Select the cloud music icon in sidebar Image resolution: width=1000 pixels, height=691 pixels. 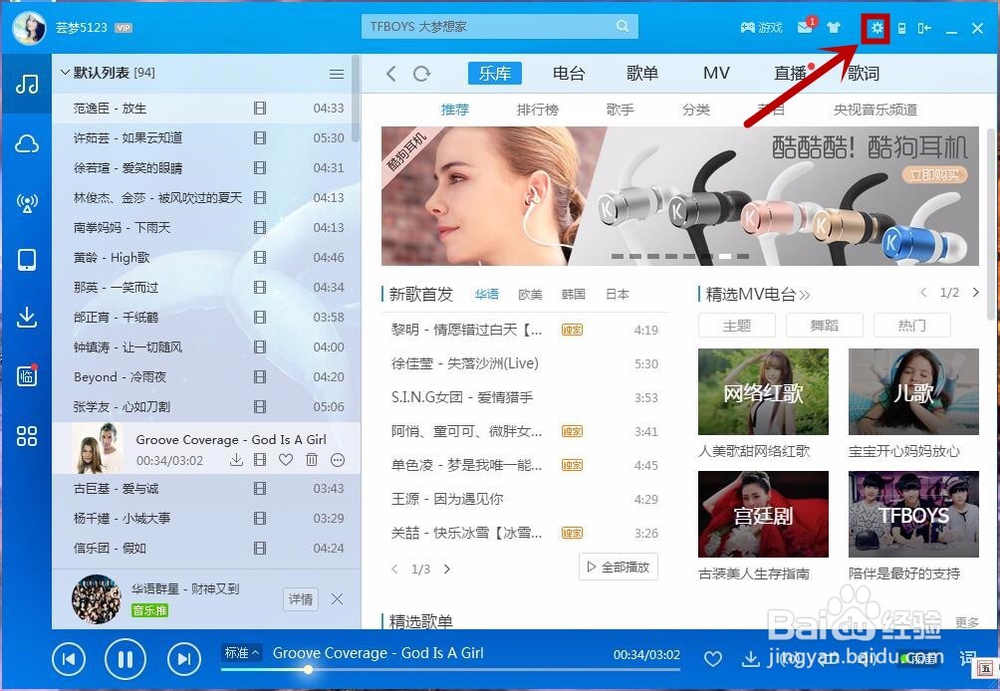pos(27,144)
